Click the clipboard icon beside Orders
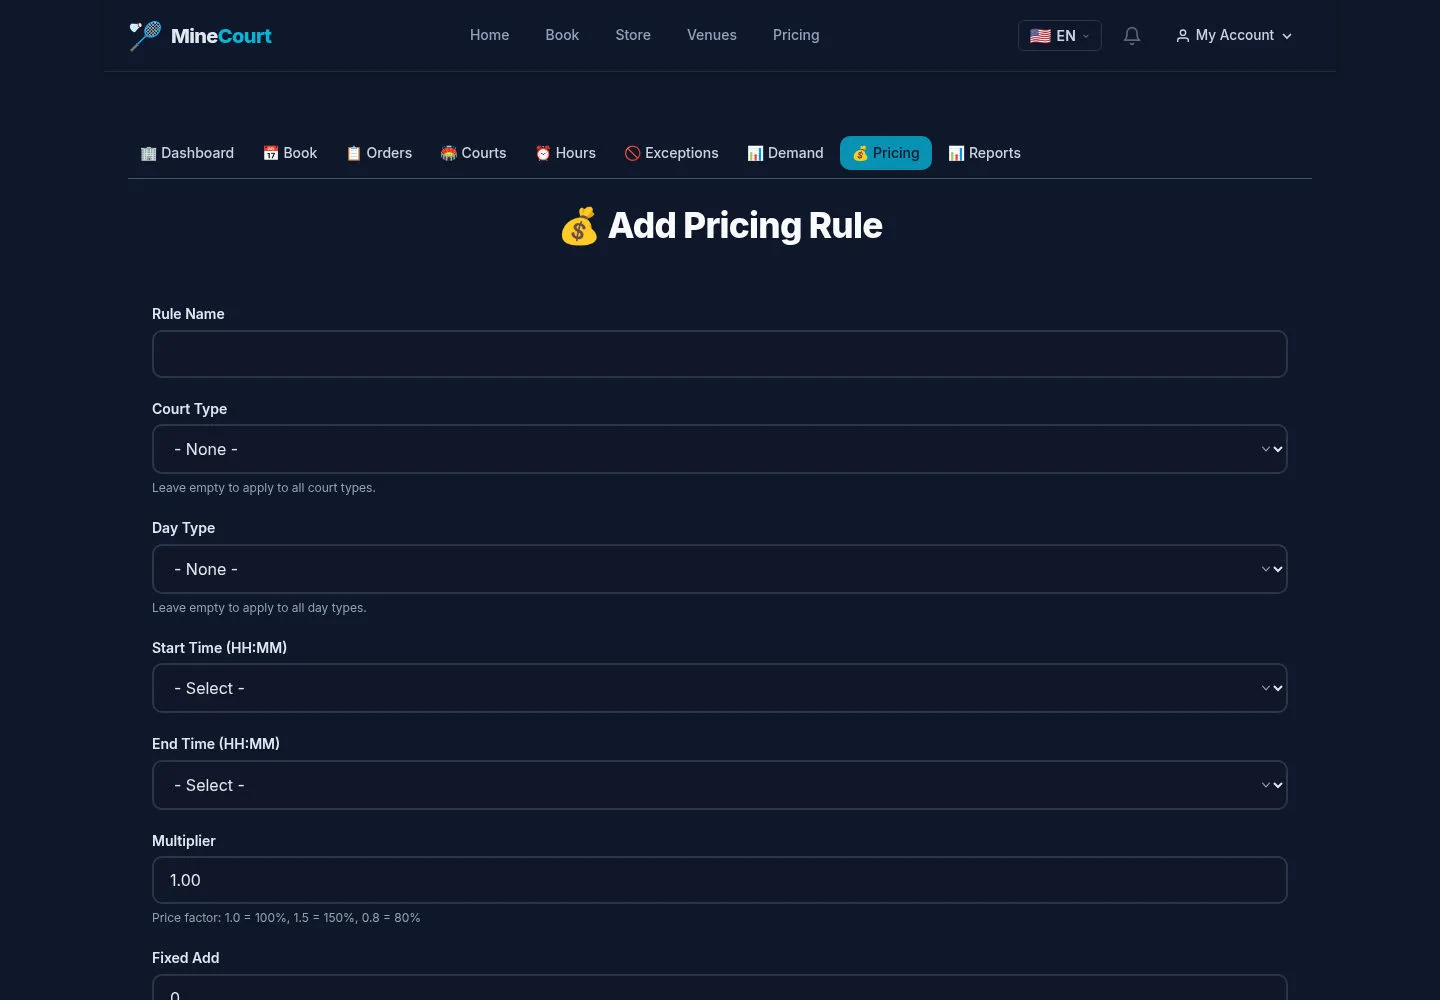This screenshot has height=1000, width=1440. [353, 153]
